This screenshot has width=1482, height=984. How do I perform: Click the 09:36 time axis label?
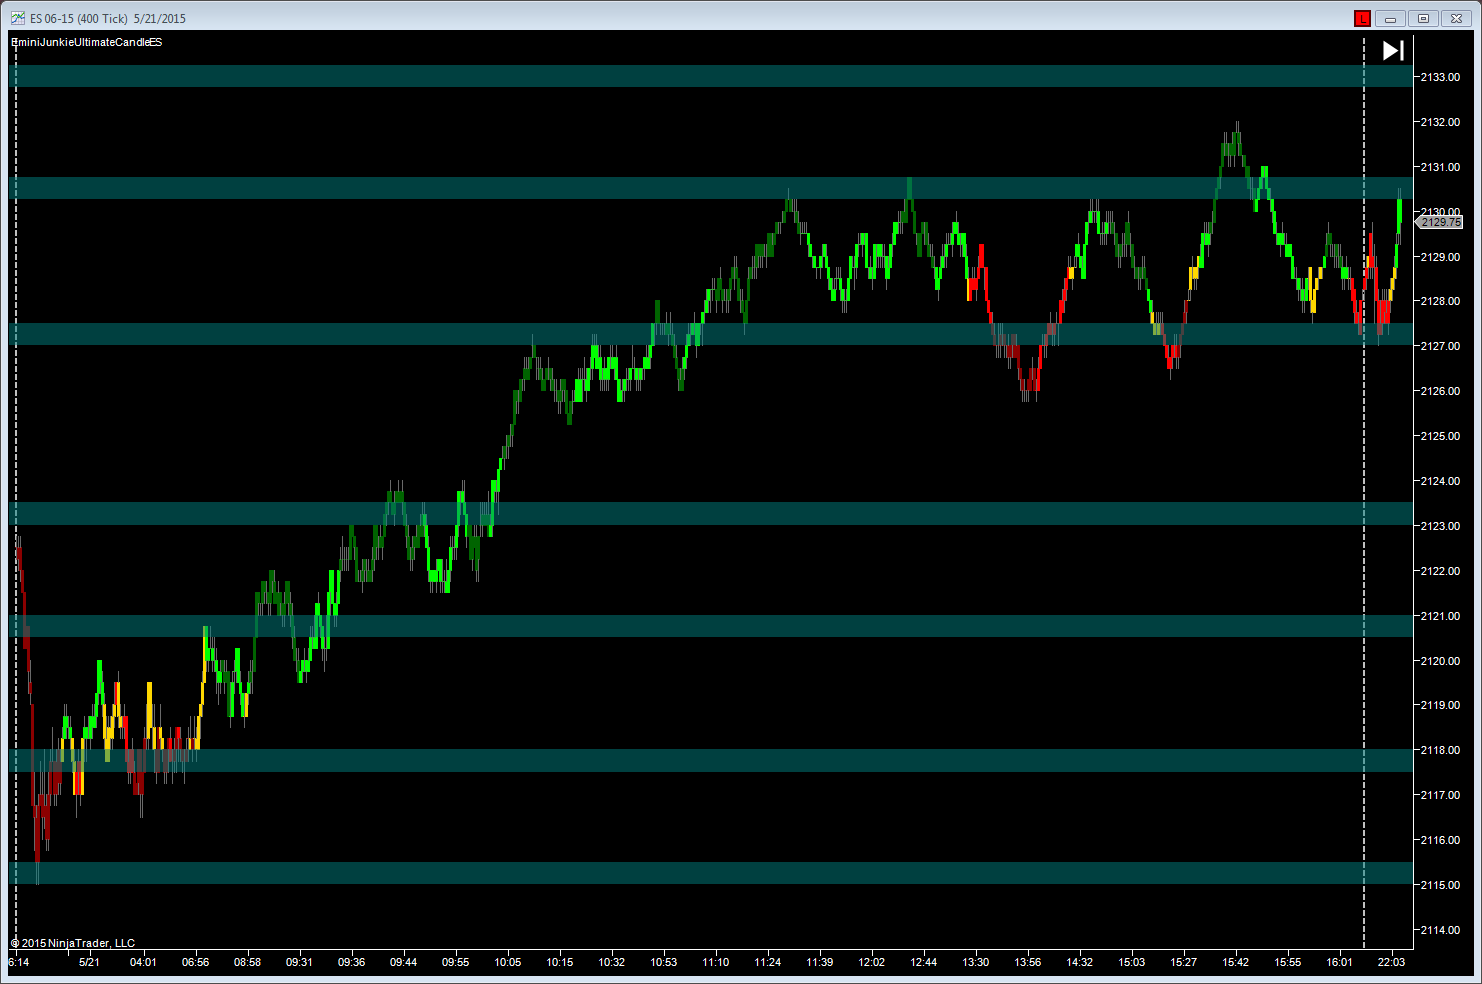[351, 962]
